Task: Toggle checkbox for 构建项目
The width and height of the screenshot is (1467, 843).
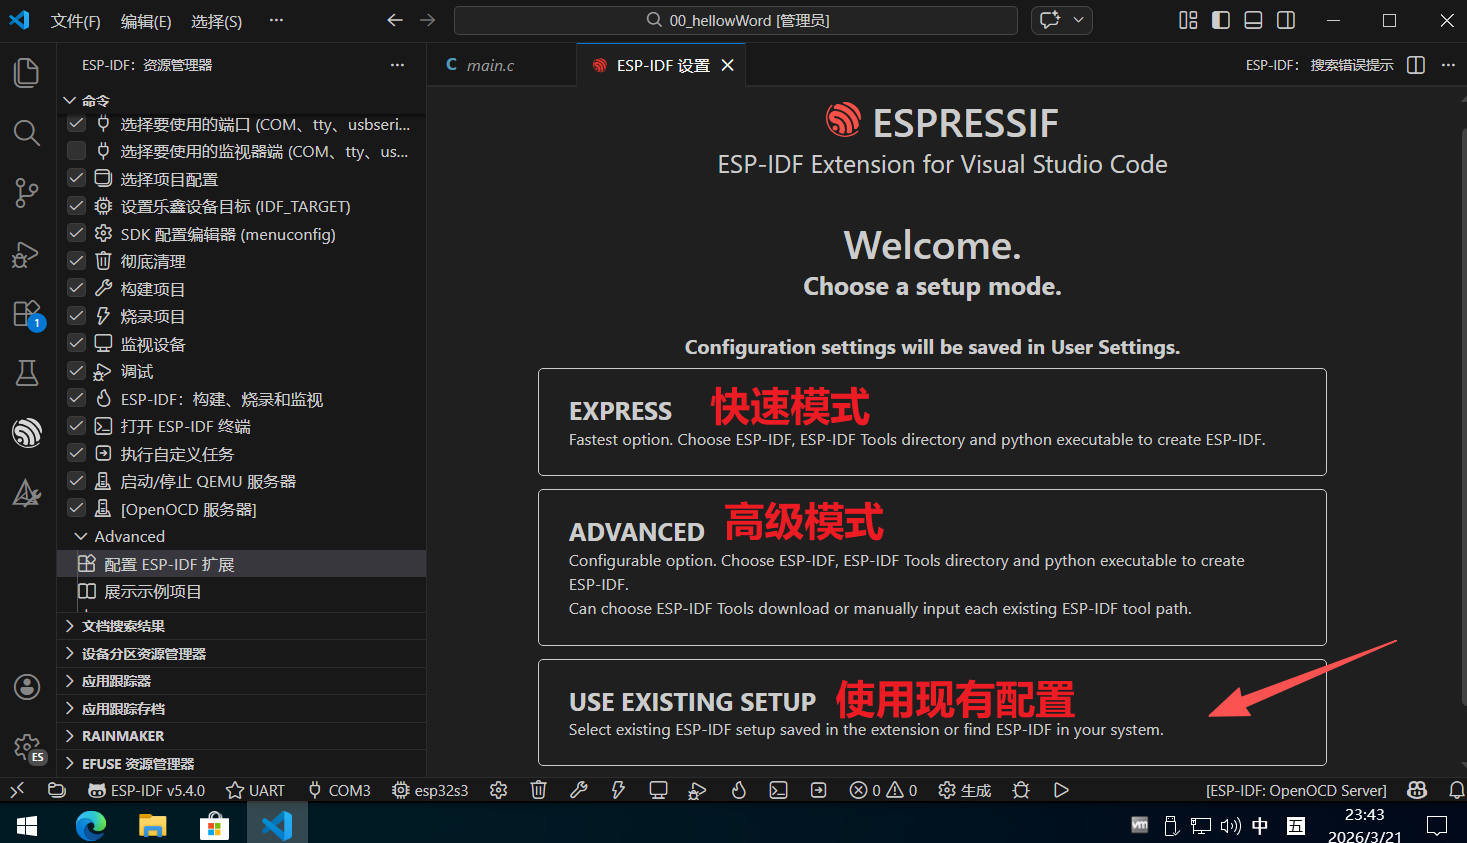Action: (76, 288)
